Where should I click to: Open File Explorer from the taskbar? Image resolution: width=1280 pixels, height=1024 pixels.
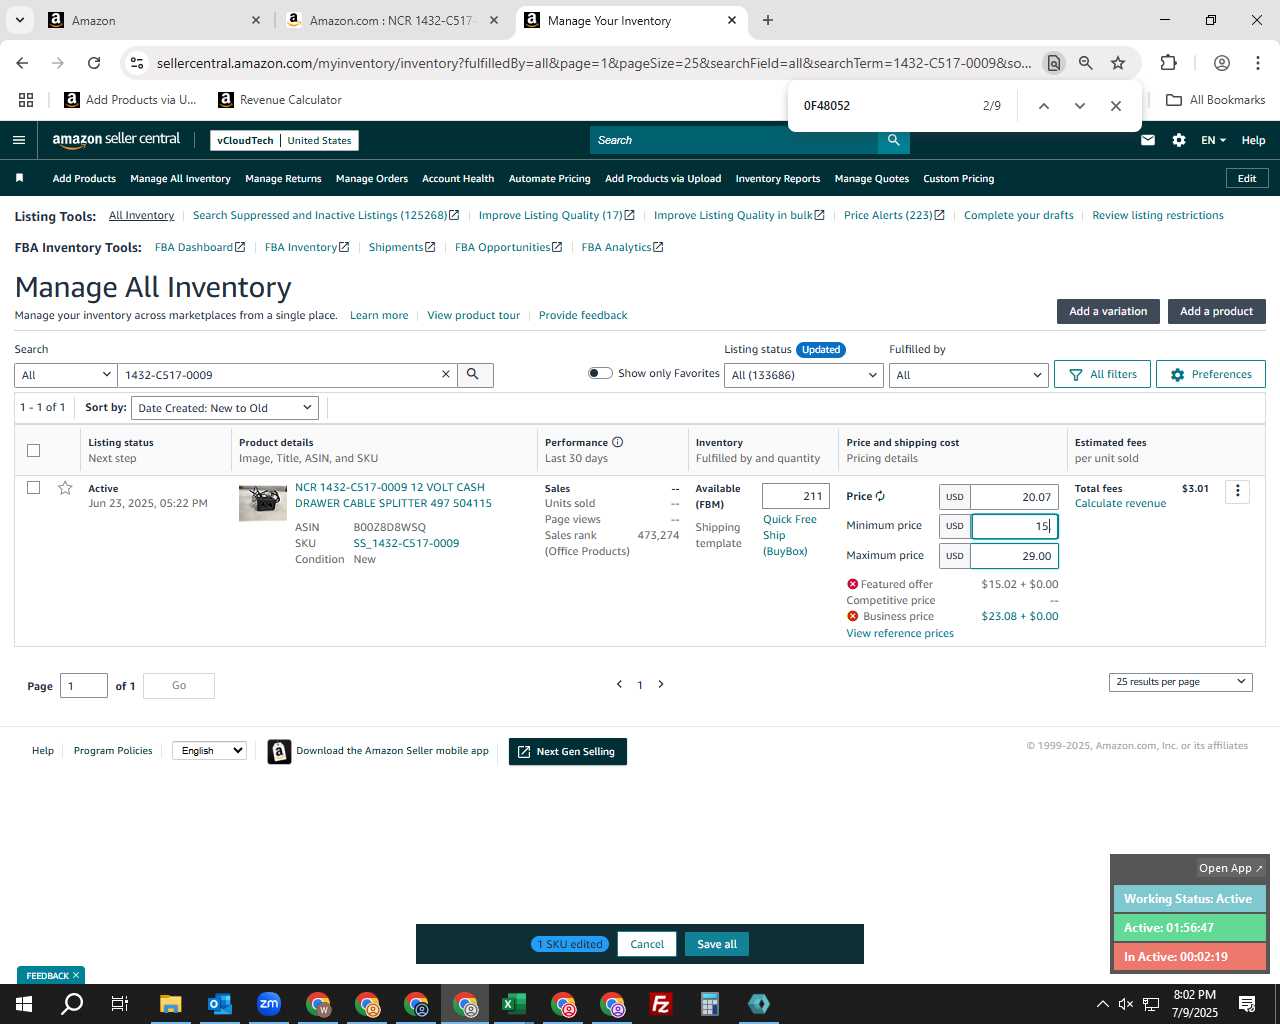(x=171, y=1004)
